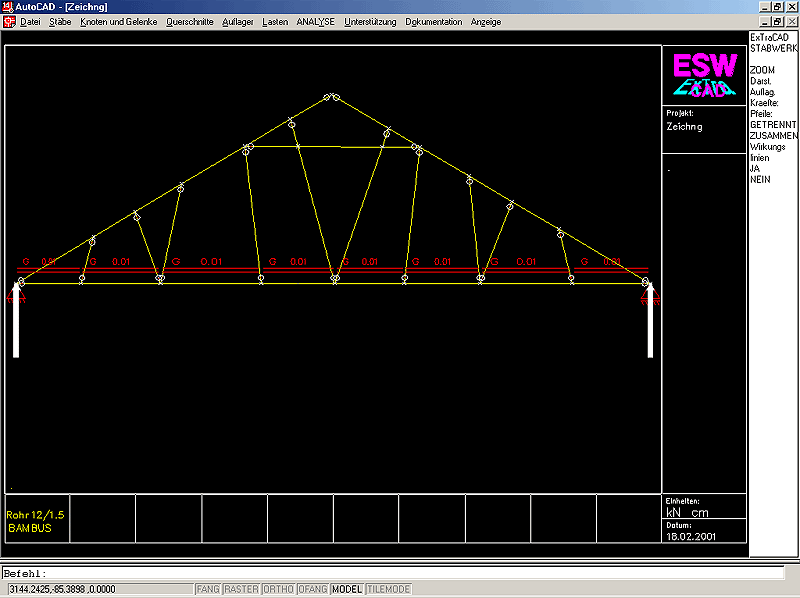
Task: Click the right support arrow symbol
Action: point(650,319)
